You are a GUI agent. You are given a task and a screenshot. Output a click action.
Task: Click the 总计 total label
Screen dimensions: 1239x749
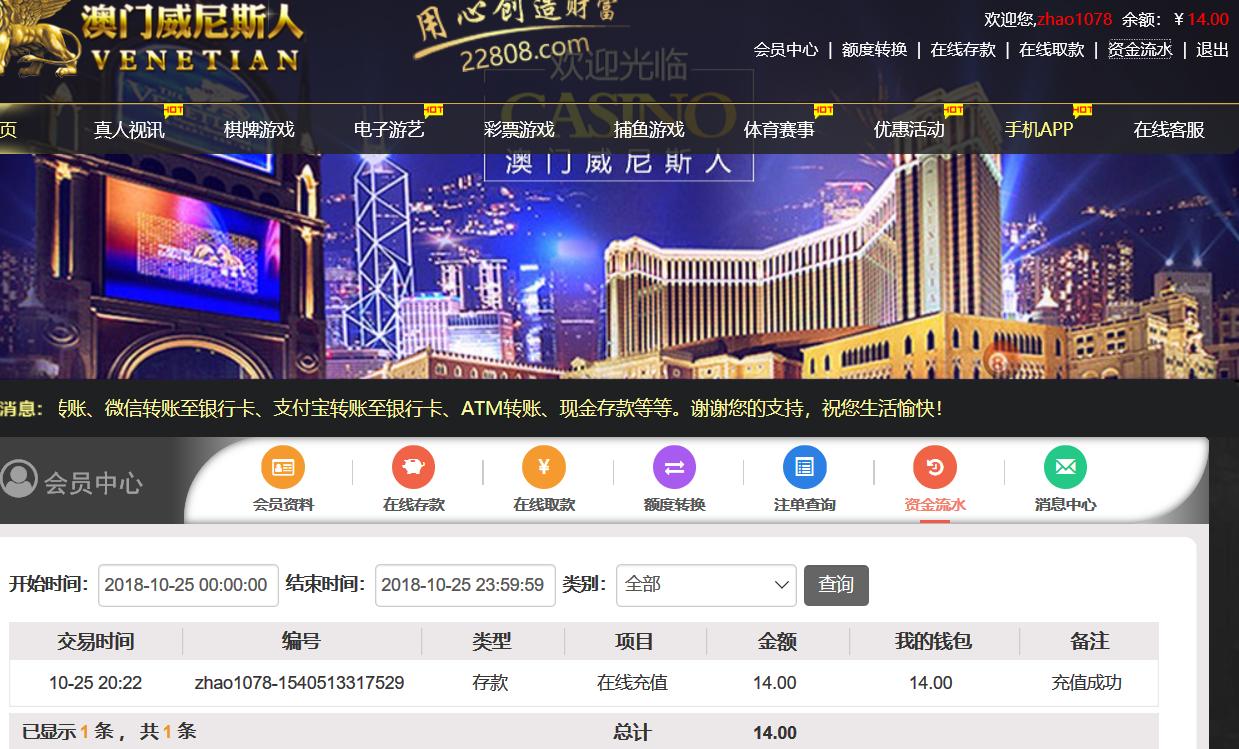632,733
